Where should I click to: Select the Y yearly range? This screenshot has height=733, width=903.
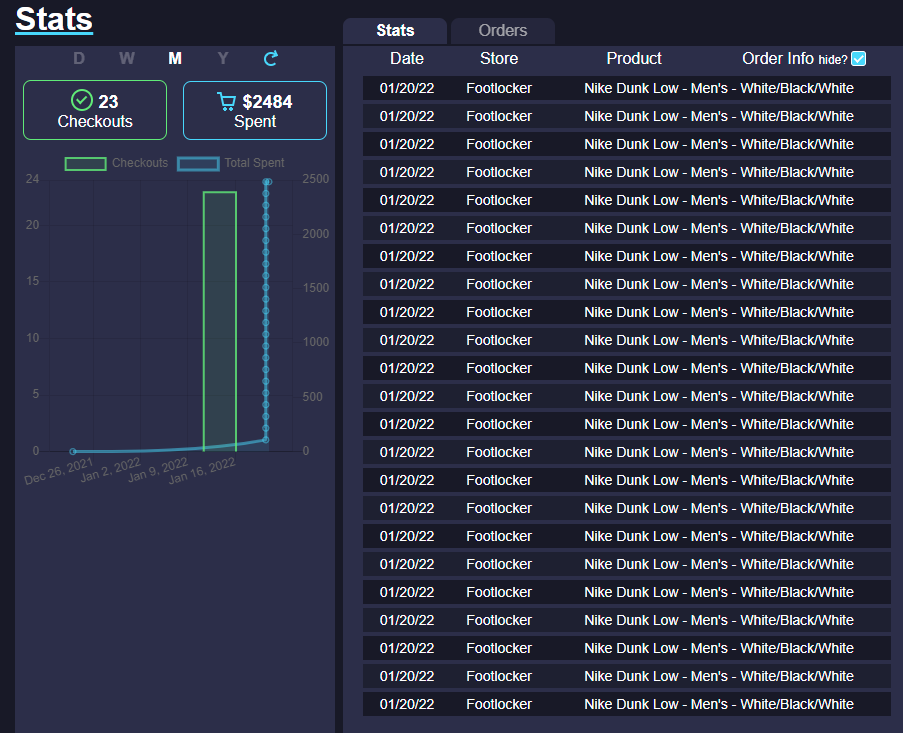point(223,58)
